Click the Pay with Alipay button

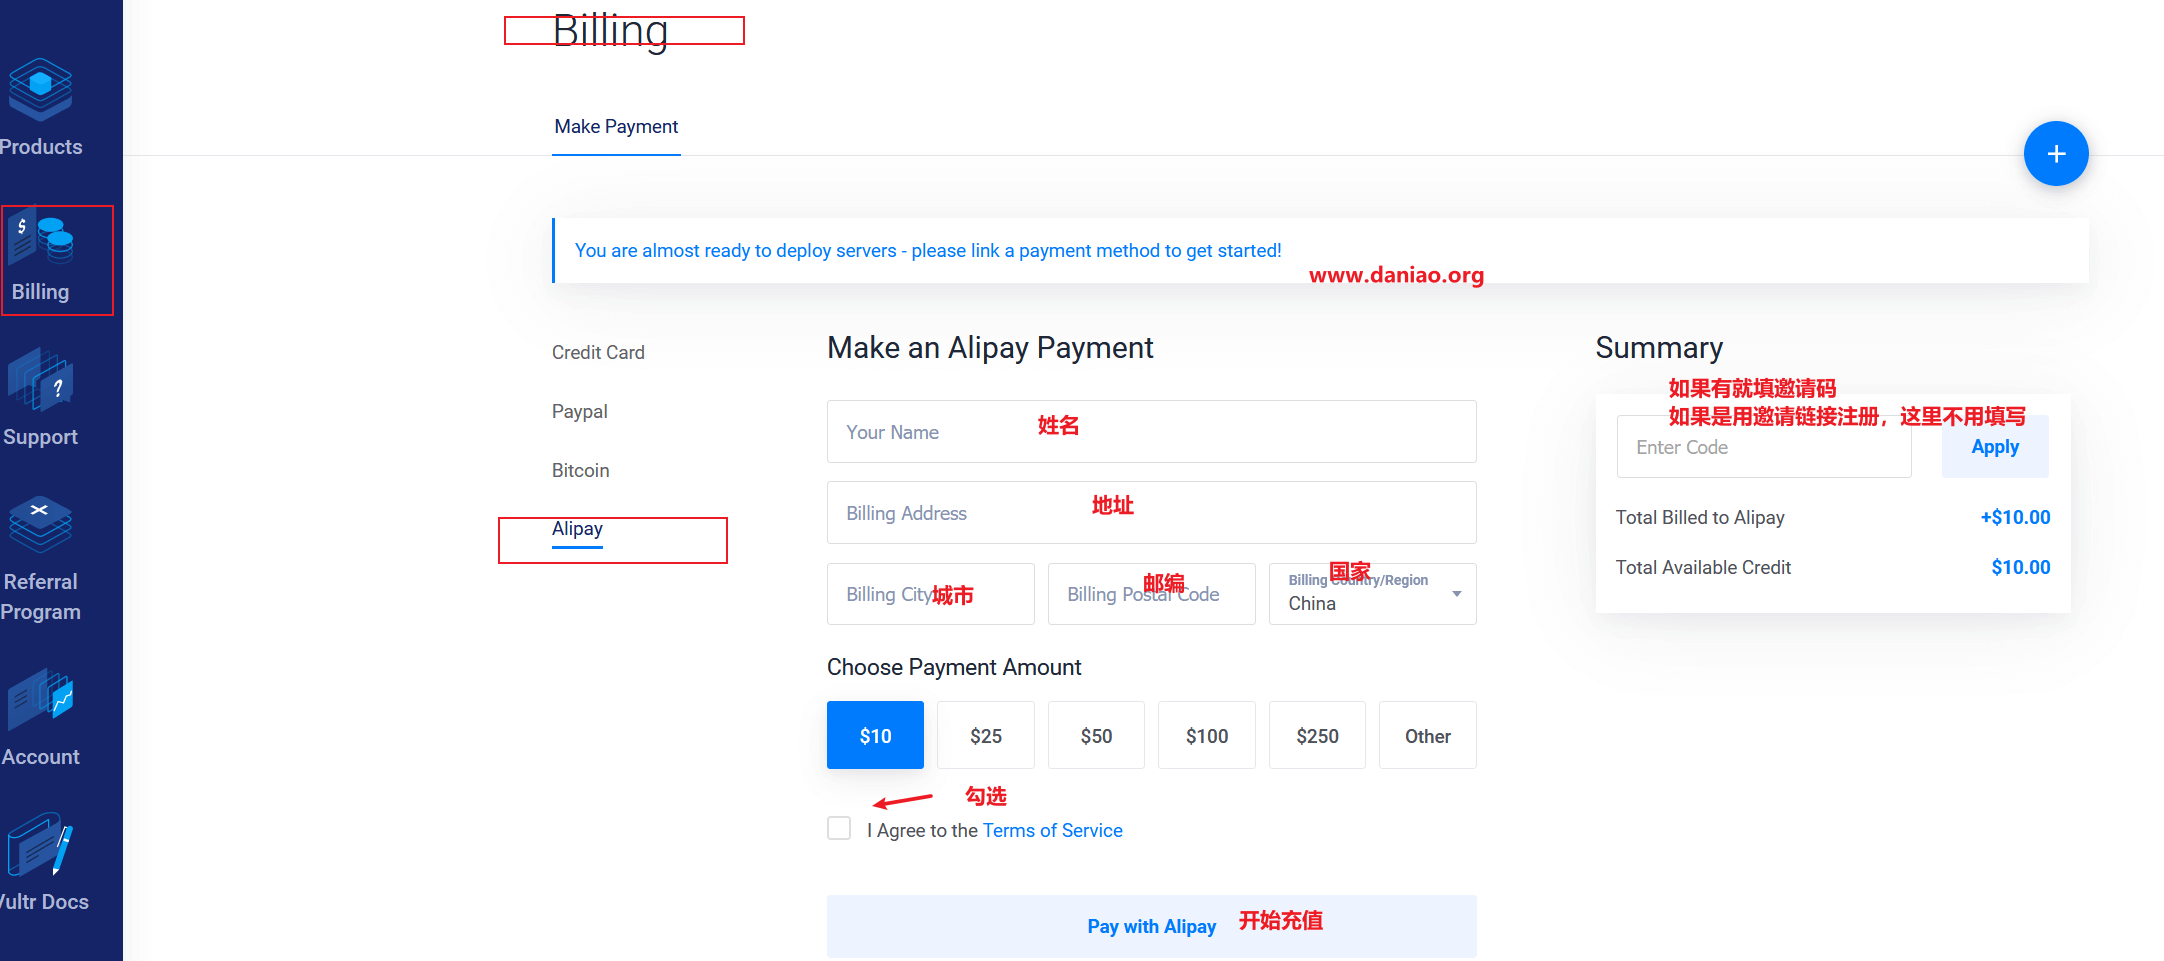[x=1151, y=926]
